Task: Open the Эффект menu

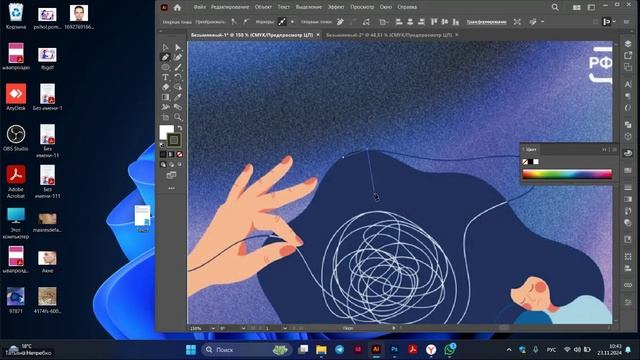Action: 336,7
